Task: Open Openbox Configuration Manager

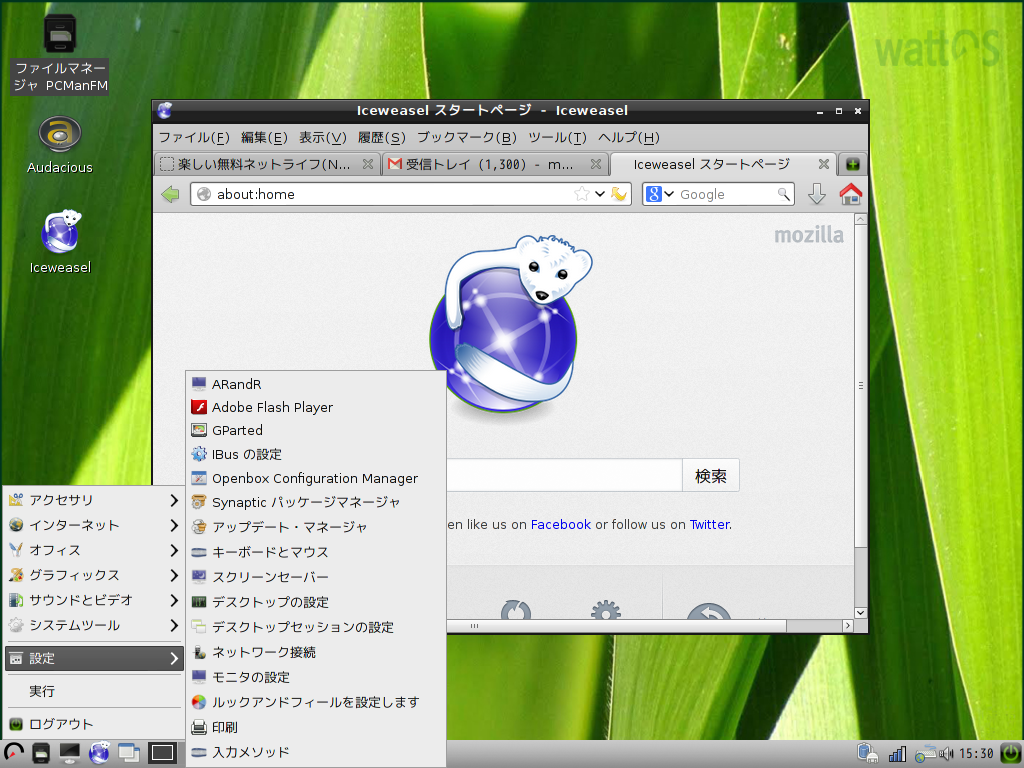Action: click(316, 479)
